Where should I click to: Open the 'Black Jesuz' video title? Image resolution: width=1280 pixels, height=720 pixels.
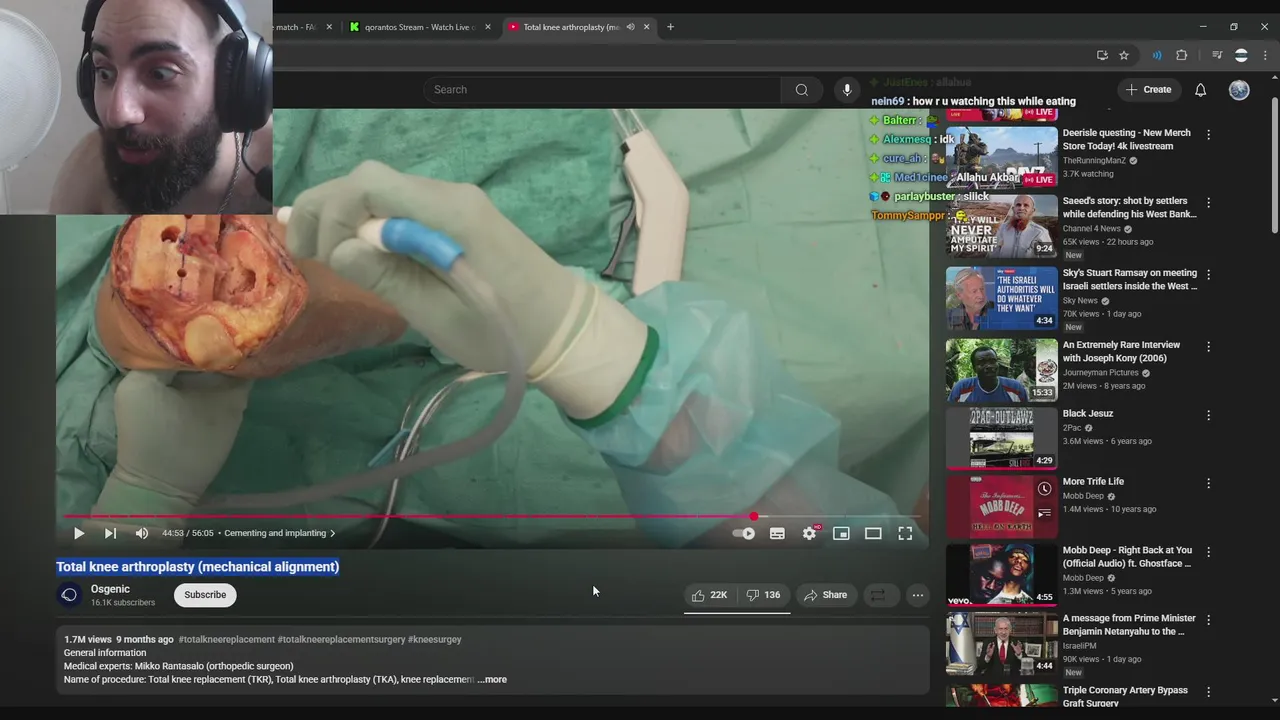[x=1088, y=413]
